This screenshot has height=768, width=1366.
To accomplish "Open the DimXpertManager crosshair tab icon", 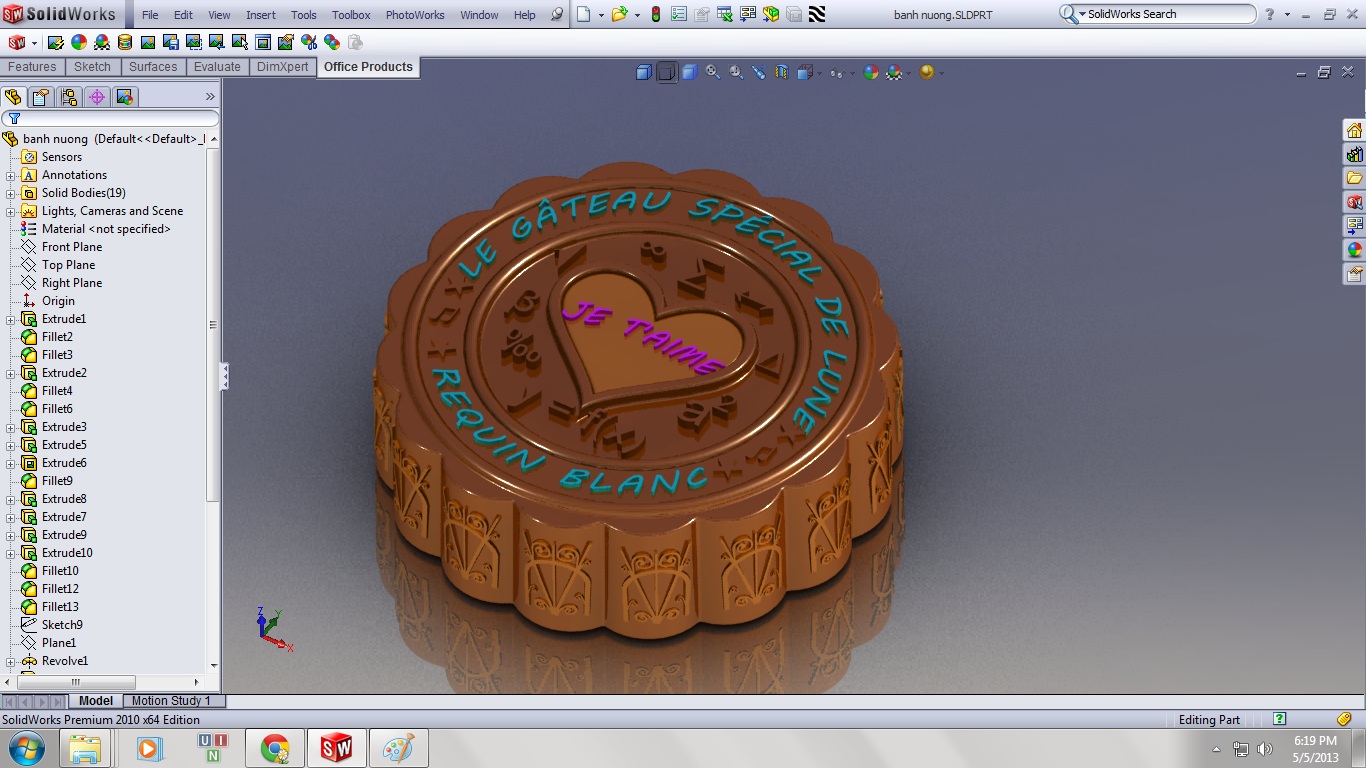I will 96,97.
